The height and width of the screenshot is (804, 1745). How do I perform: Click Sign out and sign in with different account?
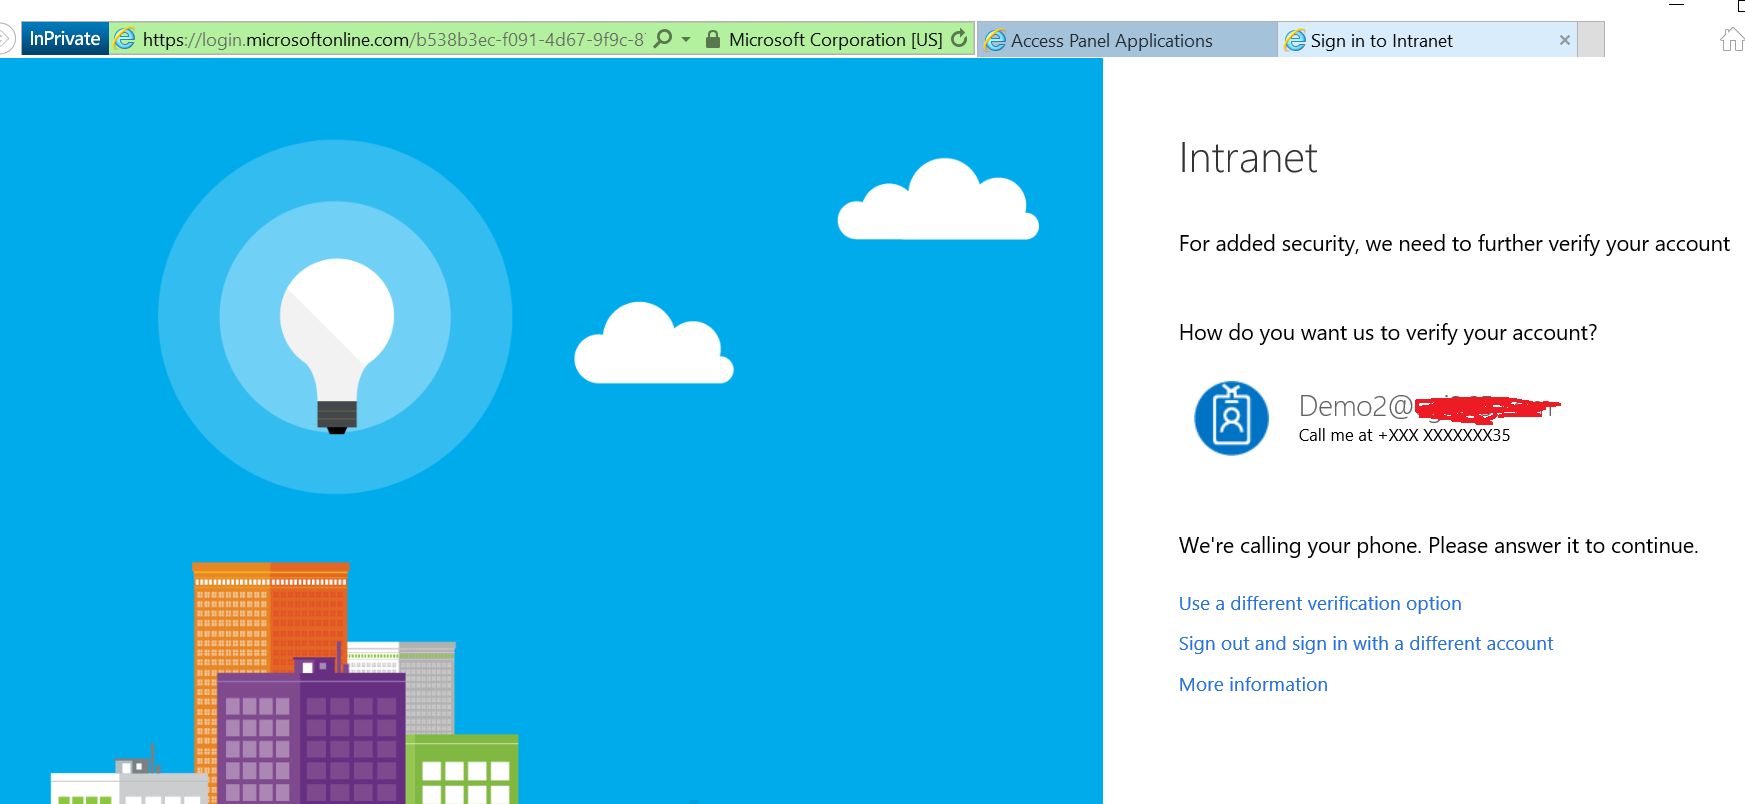pos(1365,643)
